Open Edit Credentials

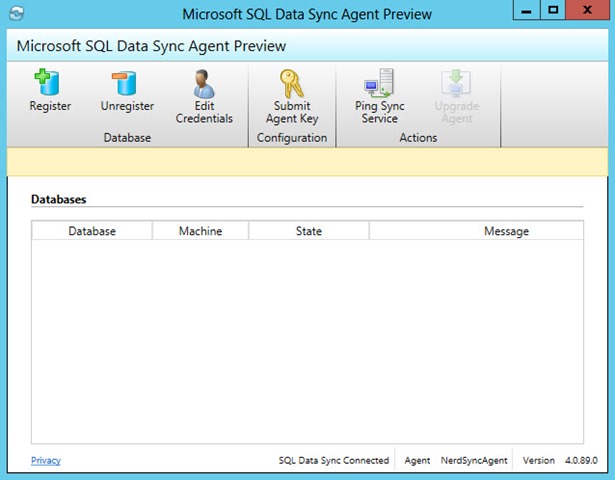(204, 96)
